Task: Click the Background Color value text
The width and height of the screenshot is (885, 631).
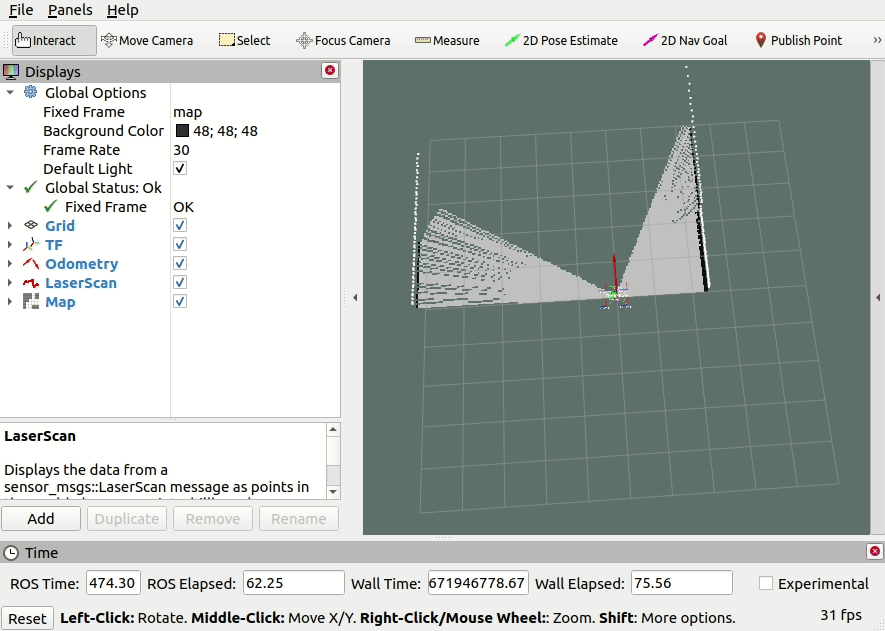Action: (225, 131)
